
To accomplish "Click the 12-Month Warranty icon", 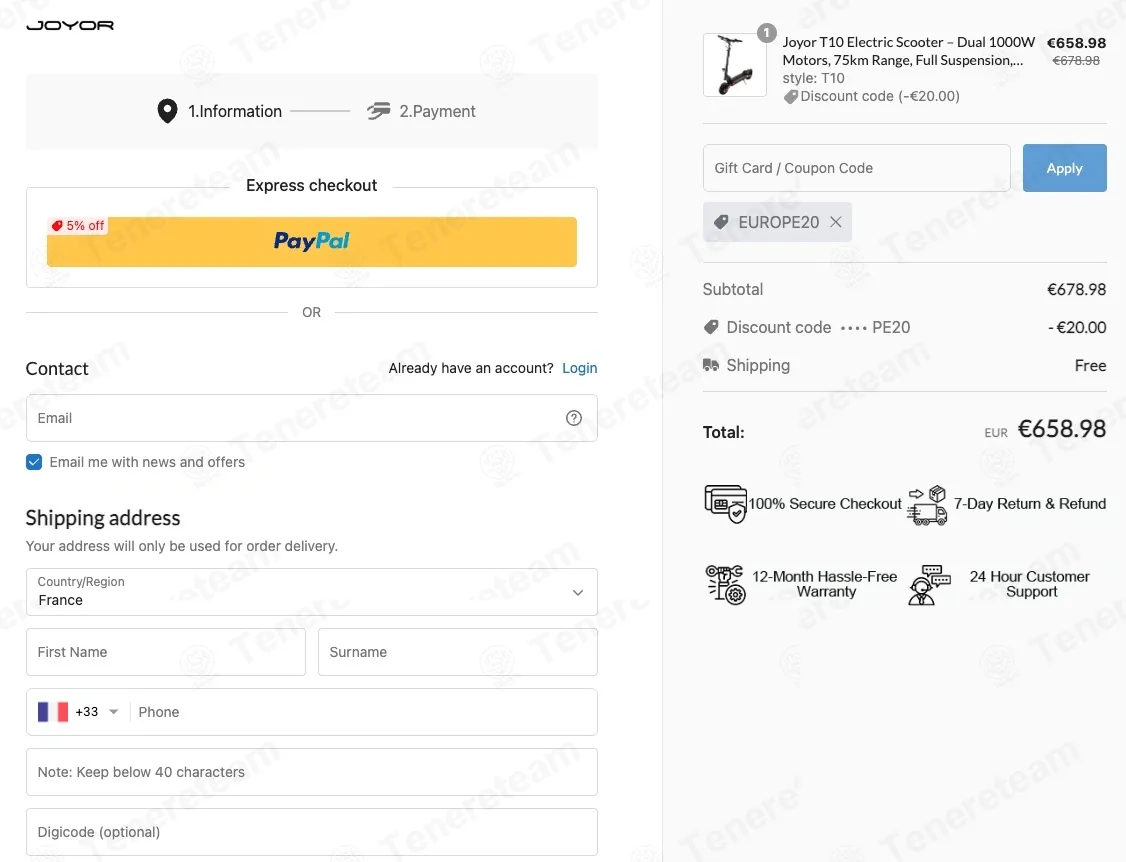I will tap(725, 585).
